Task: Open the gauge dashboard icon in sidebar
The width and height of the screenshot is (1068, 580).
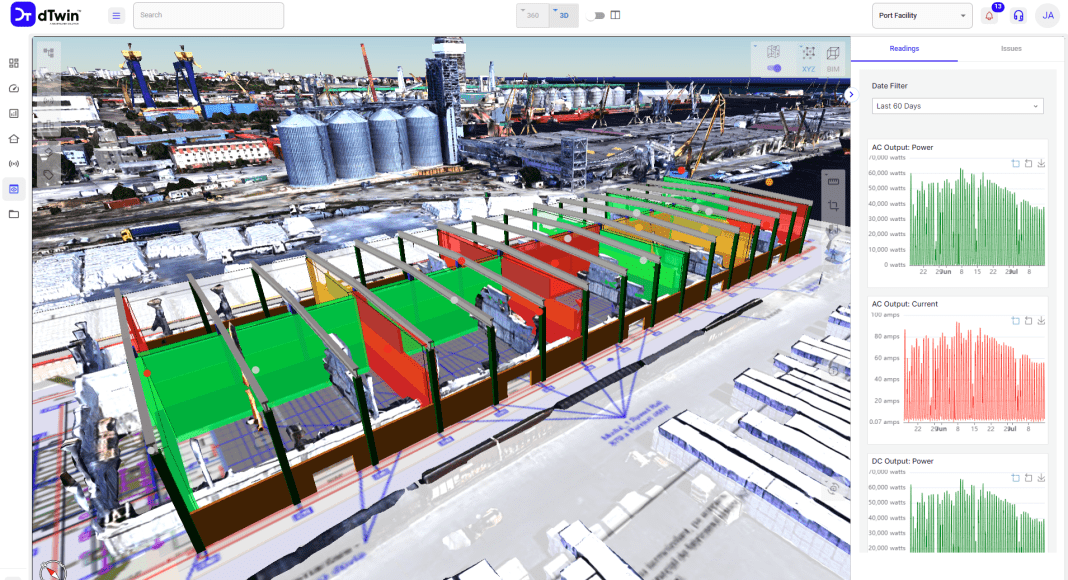Action: [x=14, y=89]
